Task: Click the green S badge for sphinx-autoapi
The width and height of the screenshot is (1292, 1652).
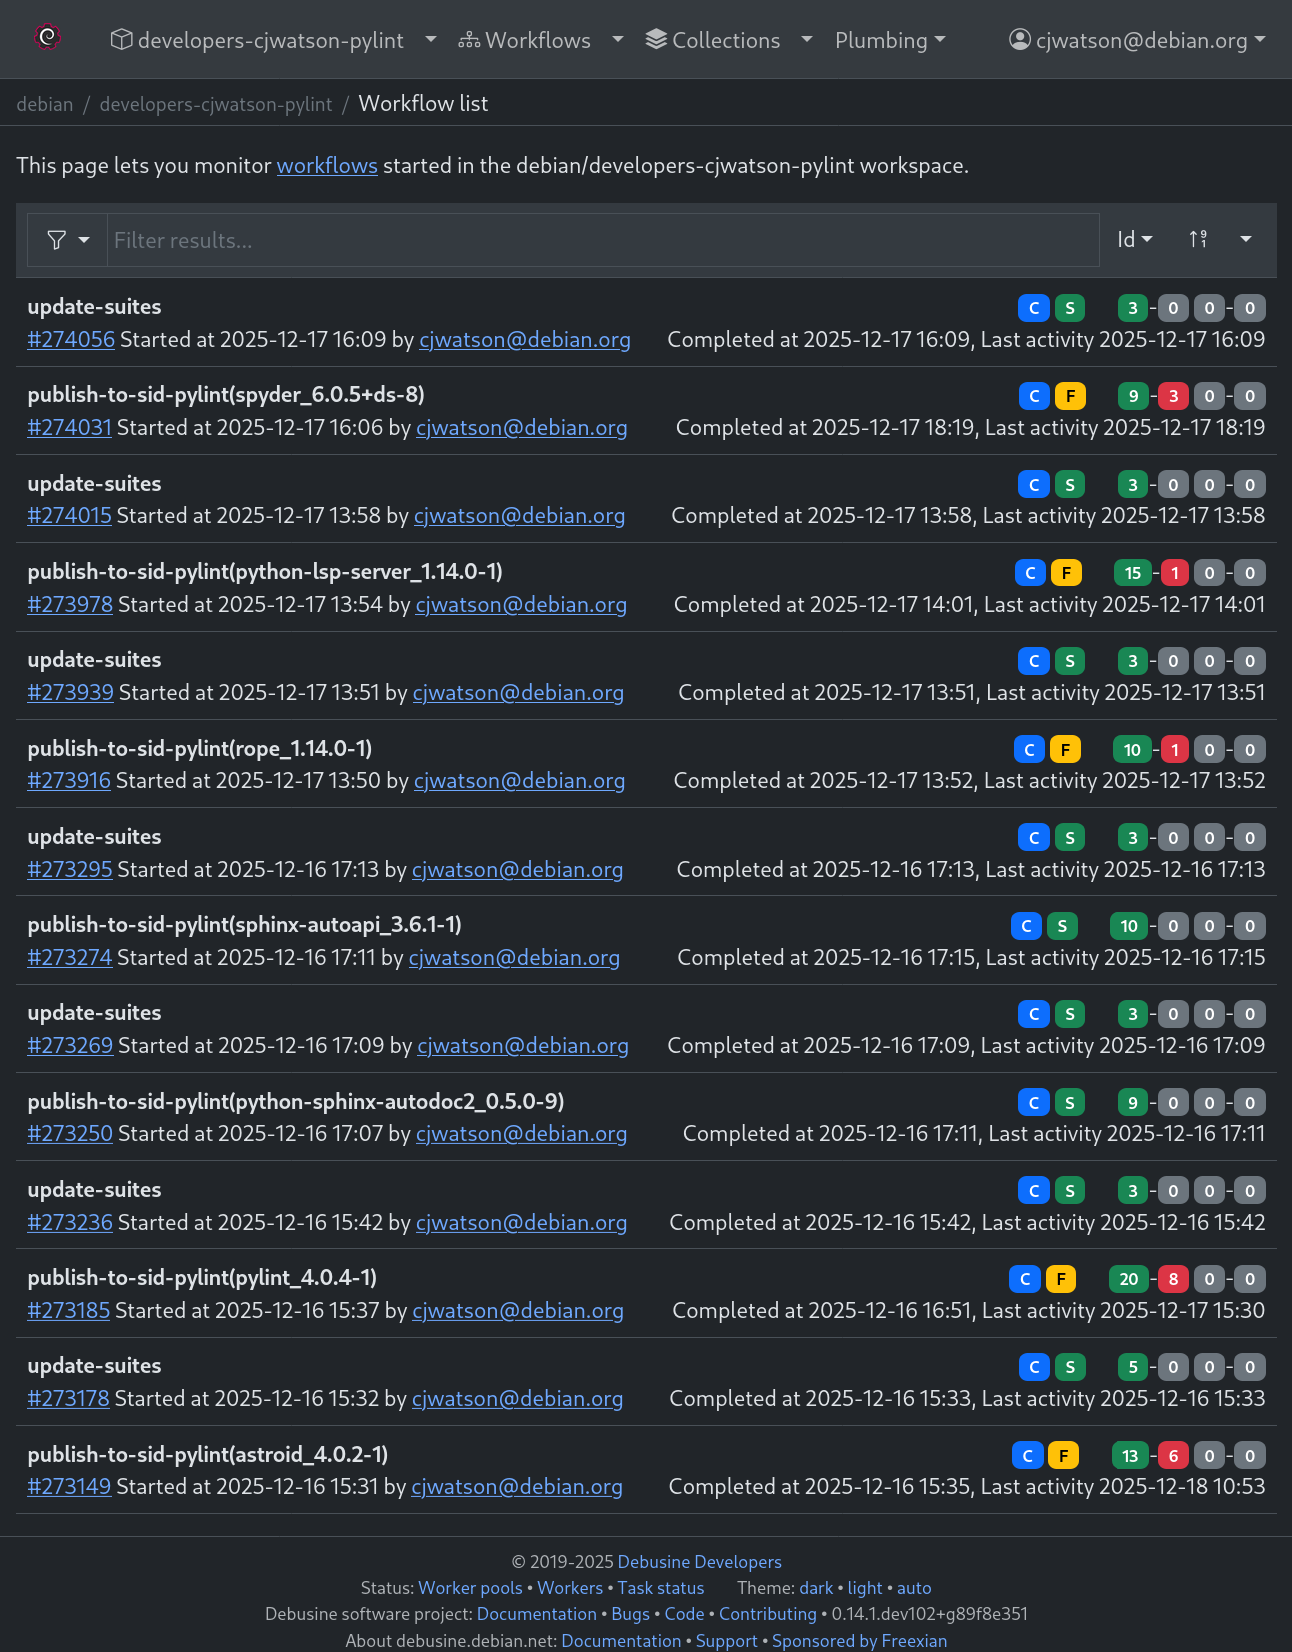Action: [x=1062, y=926]
